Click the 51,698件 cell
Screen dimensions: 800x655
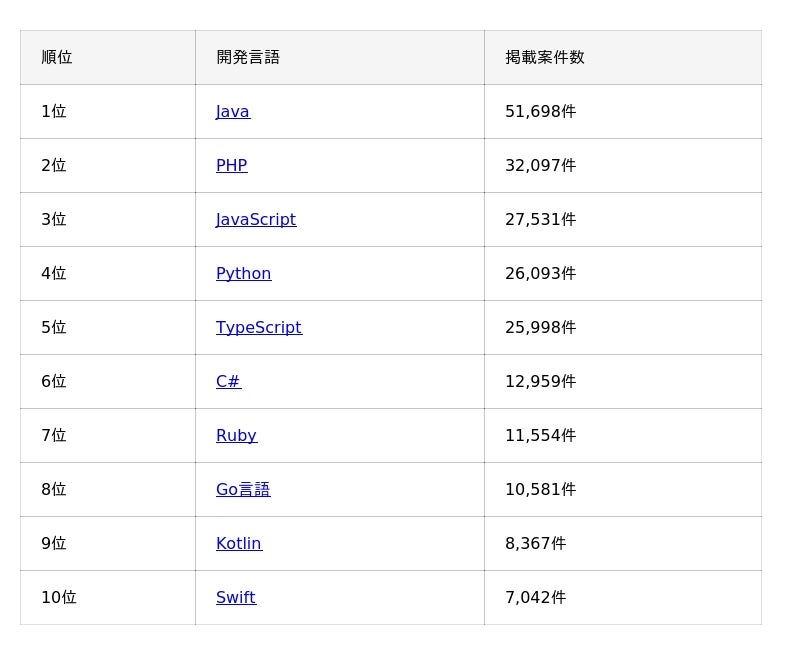[540, 112]
